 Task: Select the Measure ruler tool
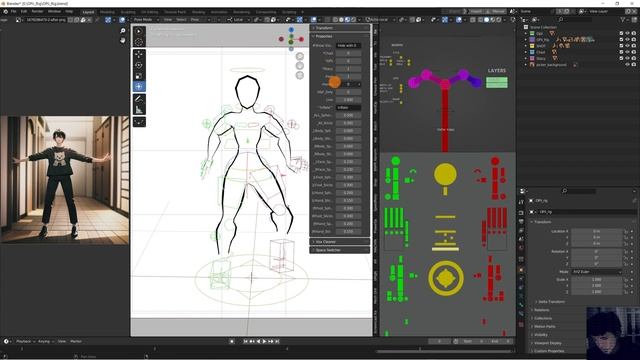click(x=139, y=109)
